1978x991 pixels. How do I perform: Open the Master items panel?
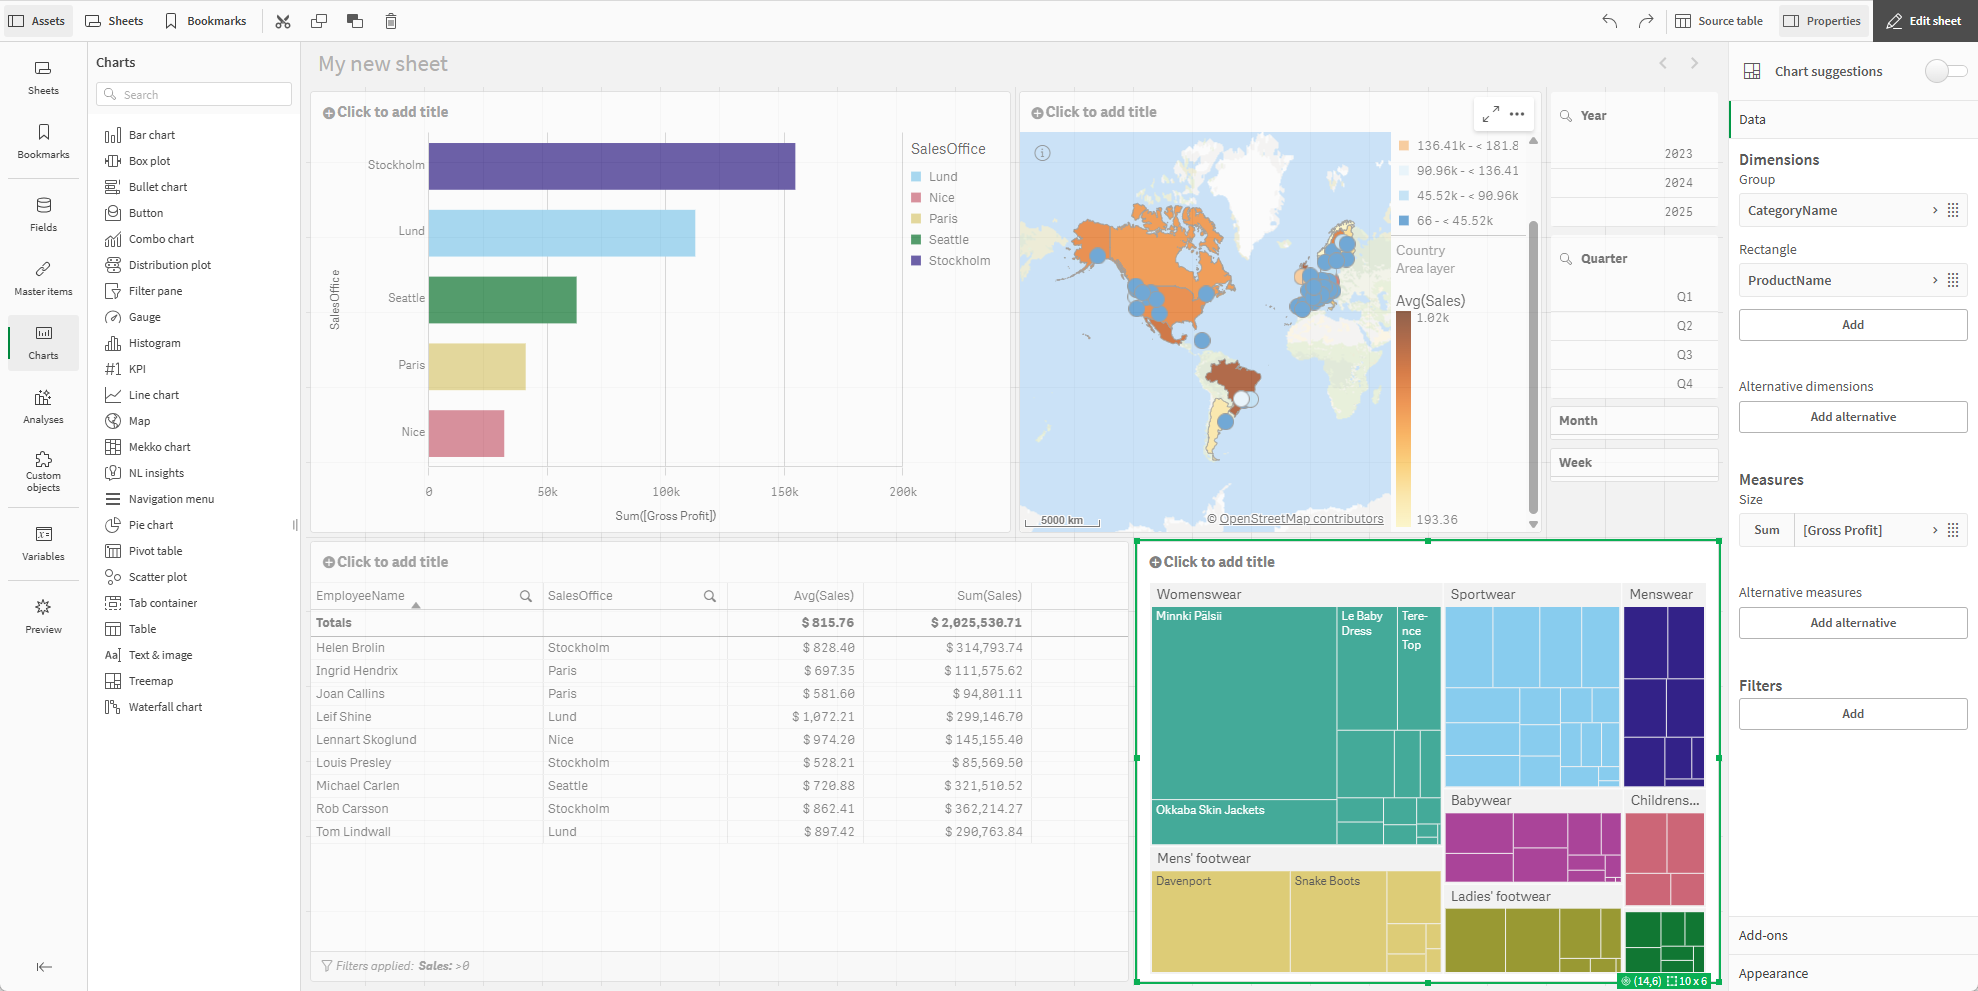tap(43, 277)
